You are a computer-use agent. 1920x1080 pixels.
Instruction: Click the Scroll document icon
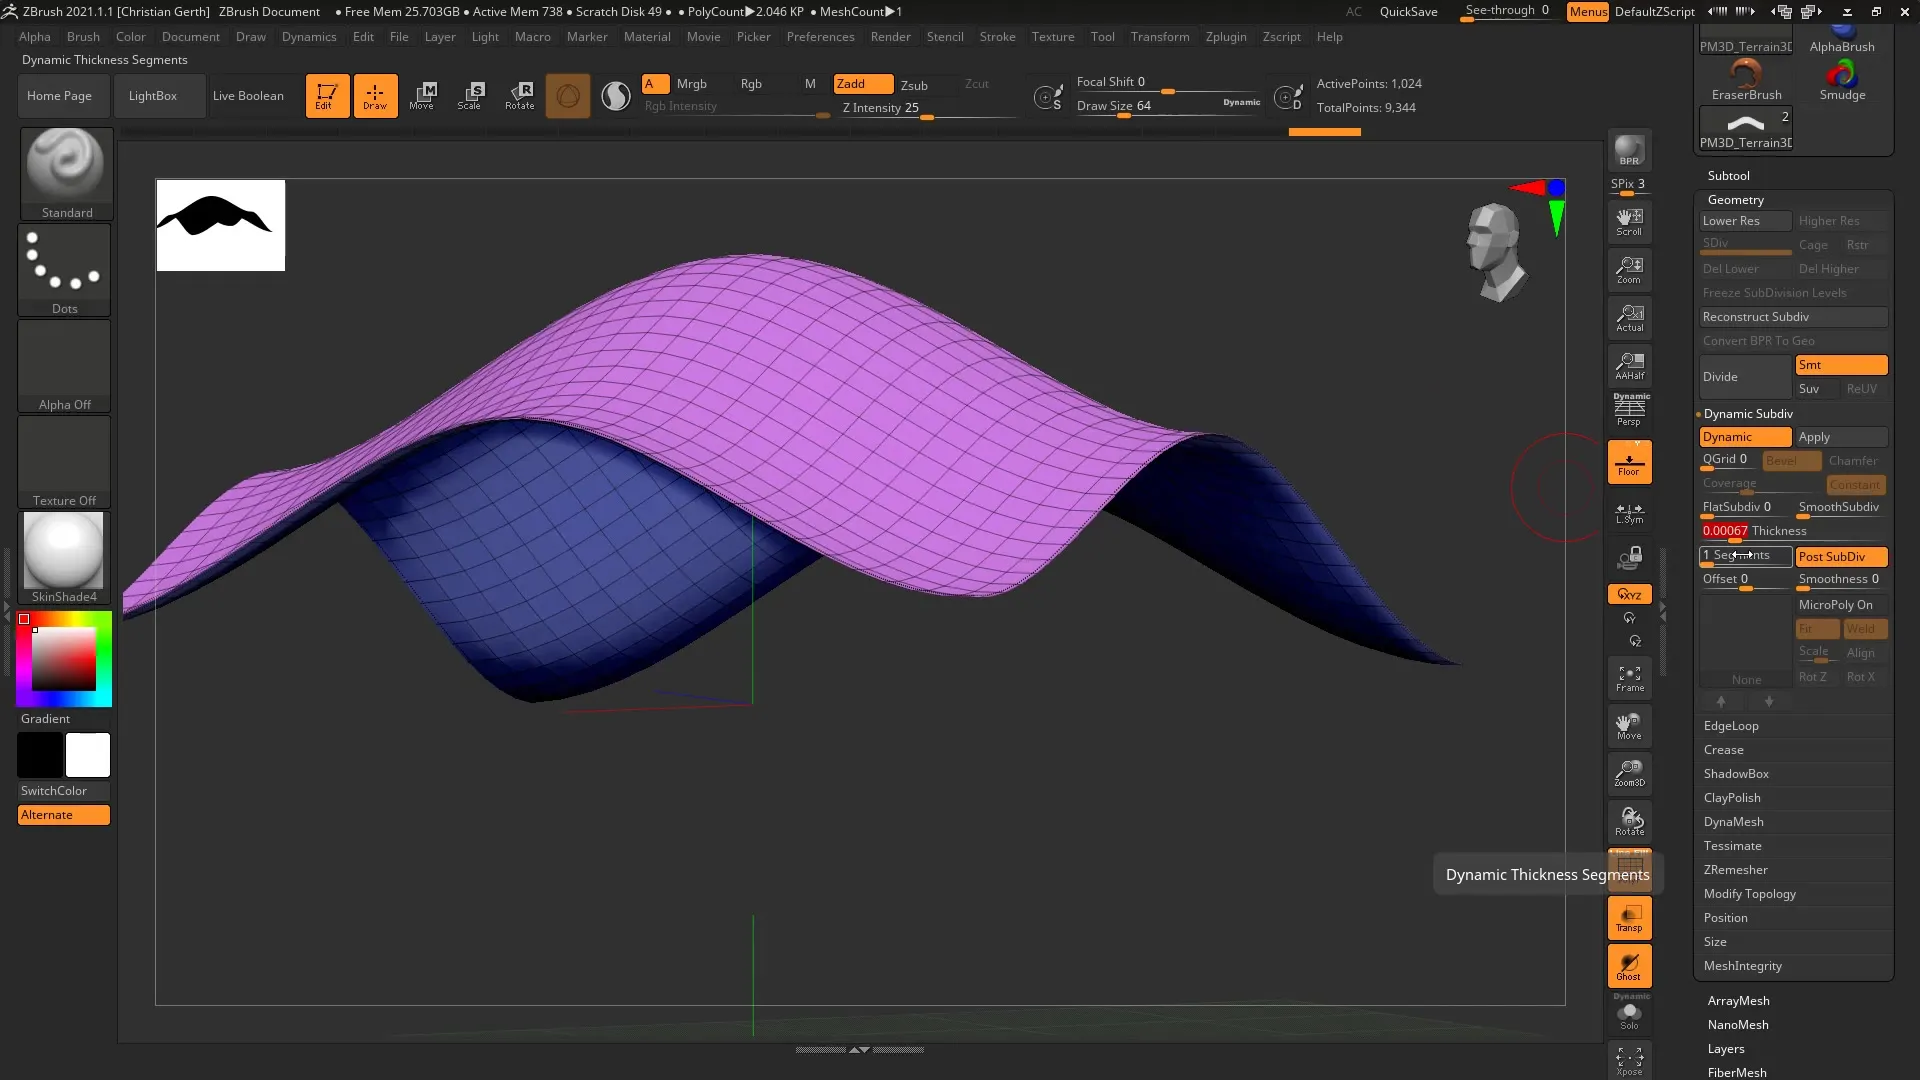click(x=1630, y=222)
